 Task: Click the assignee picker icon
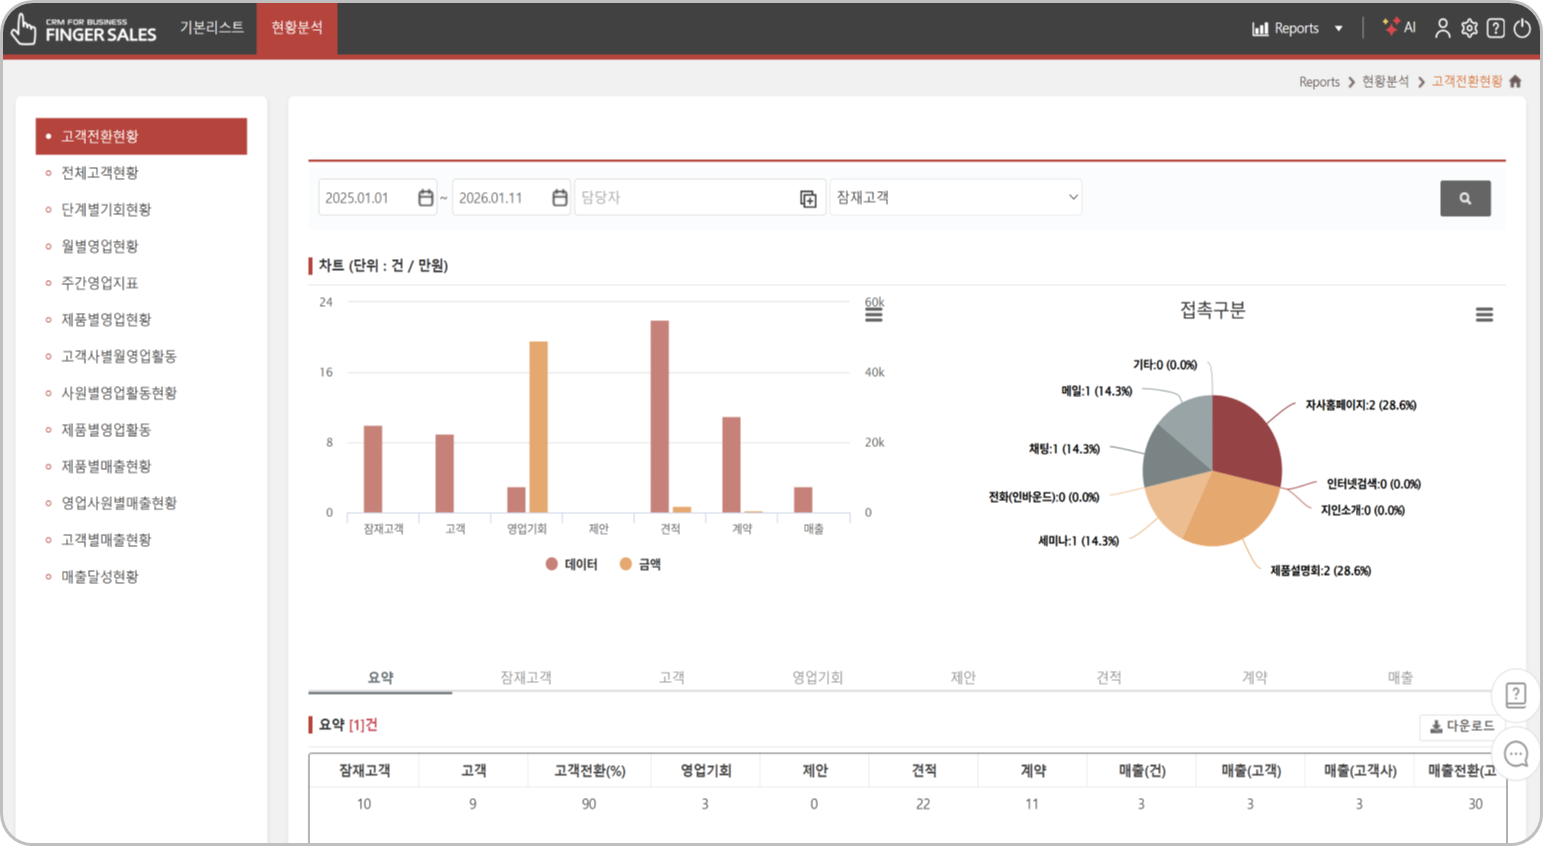808,199
